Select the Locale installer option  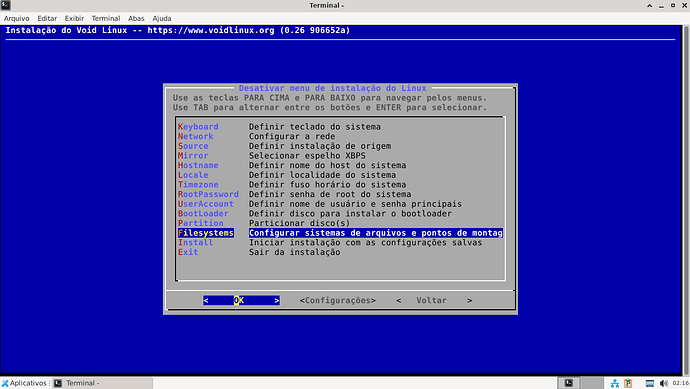193,175
